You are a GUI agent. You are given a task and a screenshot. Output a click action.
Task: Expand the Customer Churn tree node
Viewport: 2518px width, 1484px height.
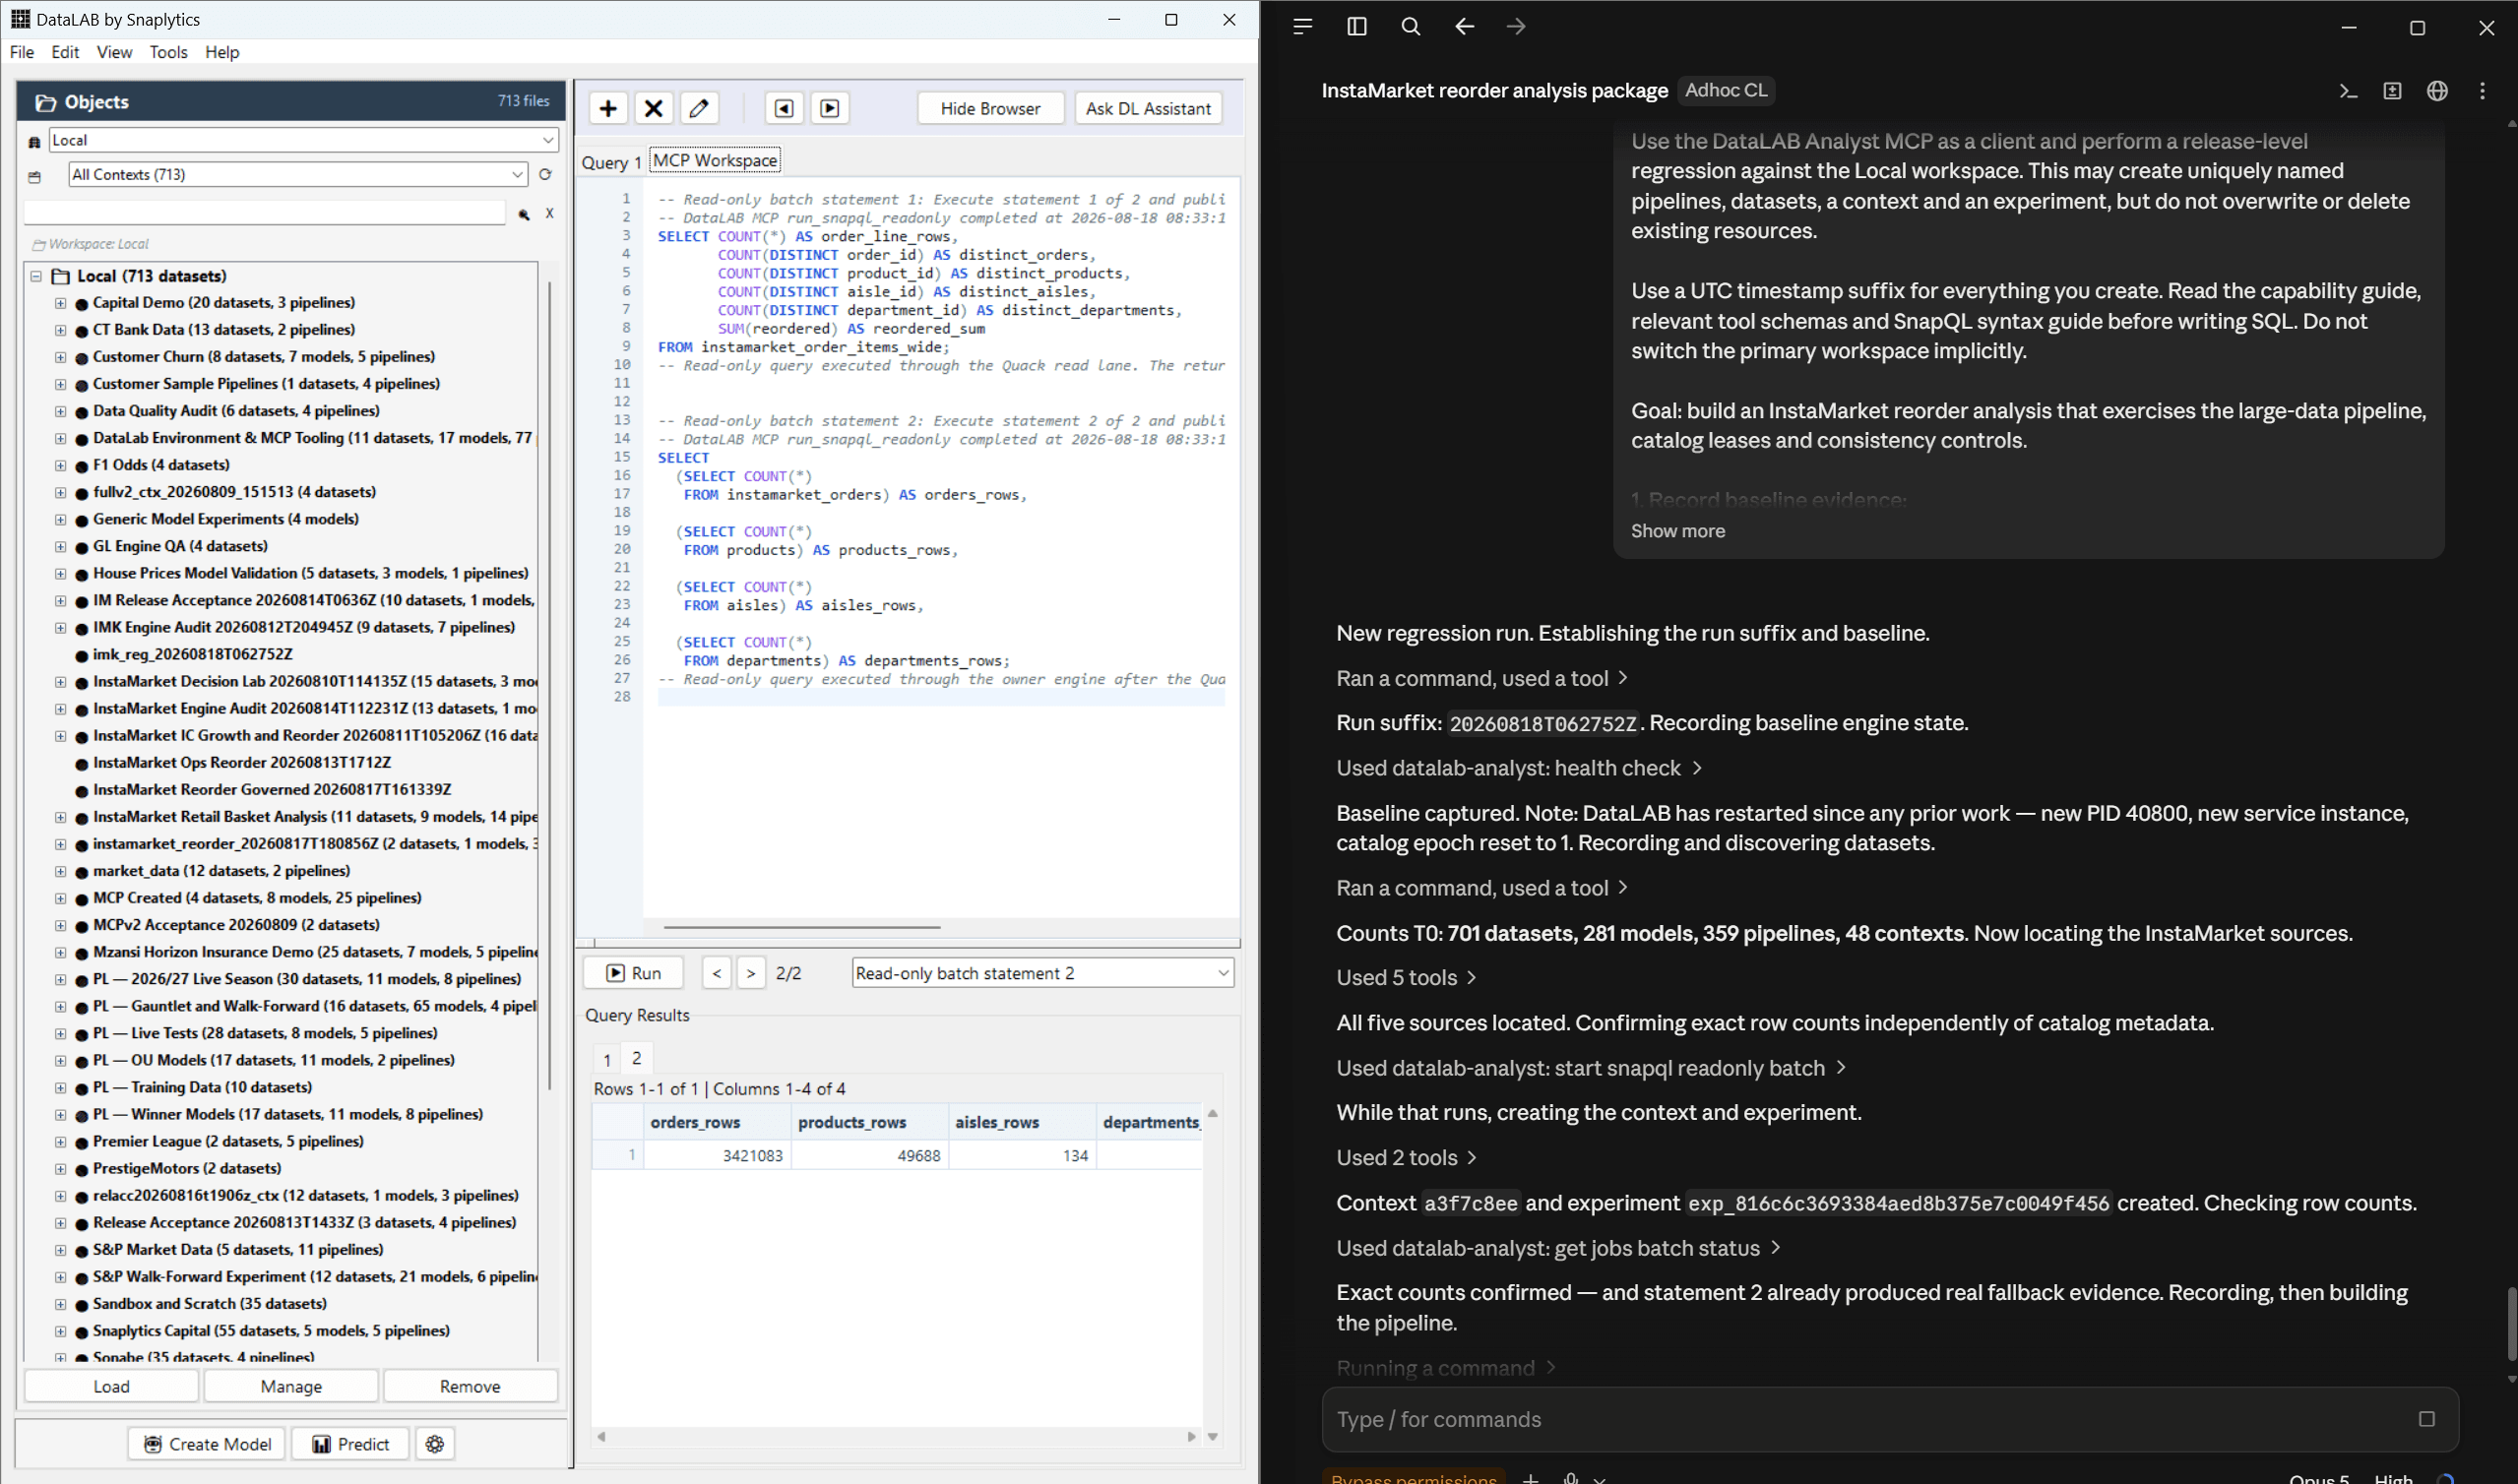pyautogui.click(x=60, y=357)
